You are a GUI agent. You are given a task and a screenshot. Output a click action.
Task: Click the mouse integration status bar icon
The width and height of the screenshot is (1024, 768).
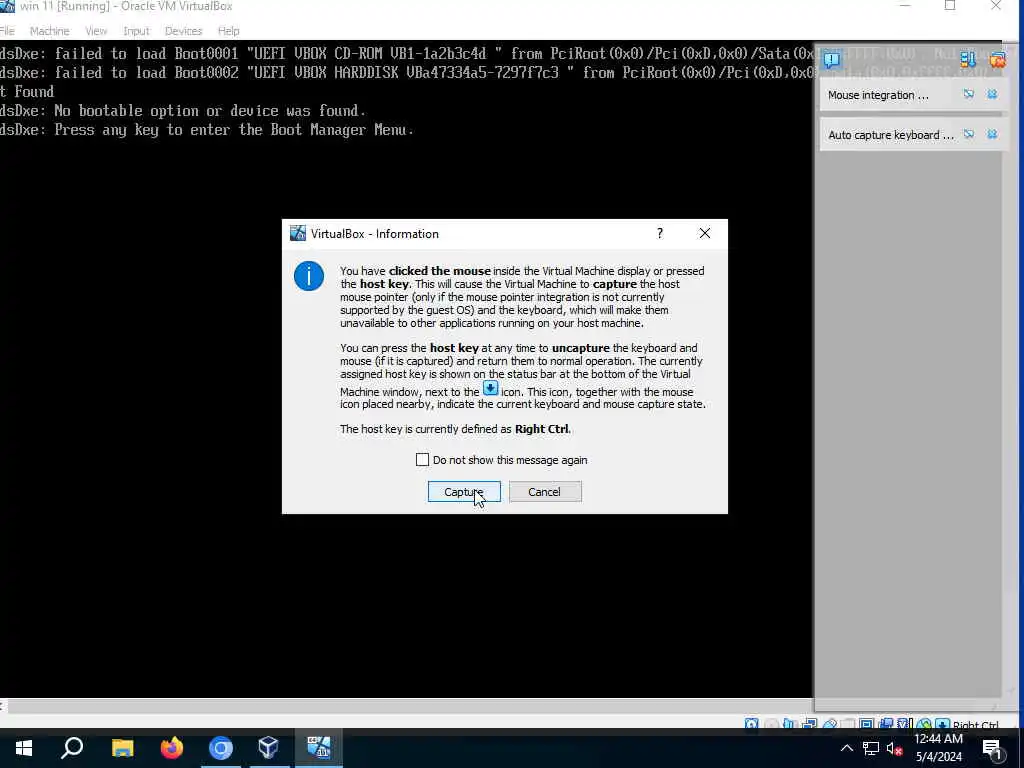(x=924, y=724)
